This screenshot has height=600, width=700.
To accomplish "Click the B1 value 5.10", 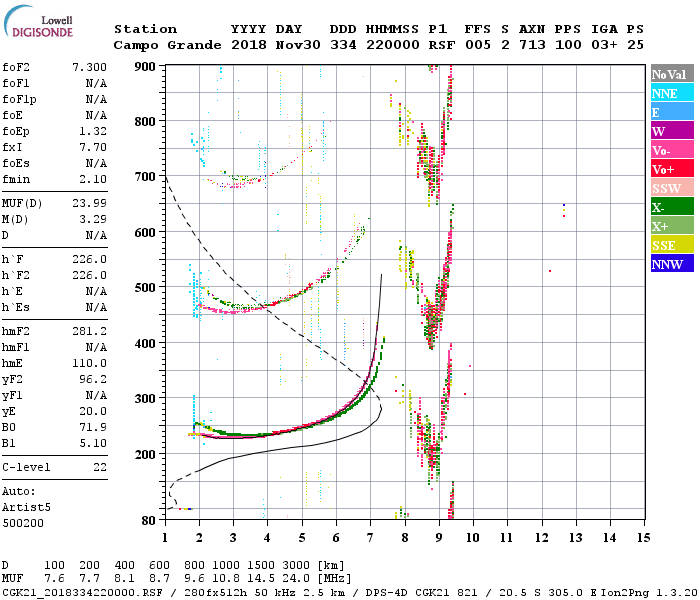I will click(93, 443).
